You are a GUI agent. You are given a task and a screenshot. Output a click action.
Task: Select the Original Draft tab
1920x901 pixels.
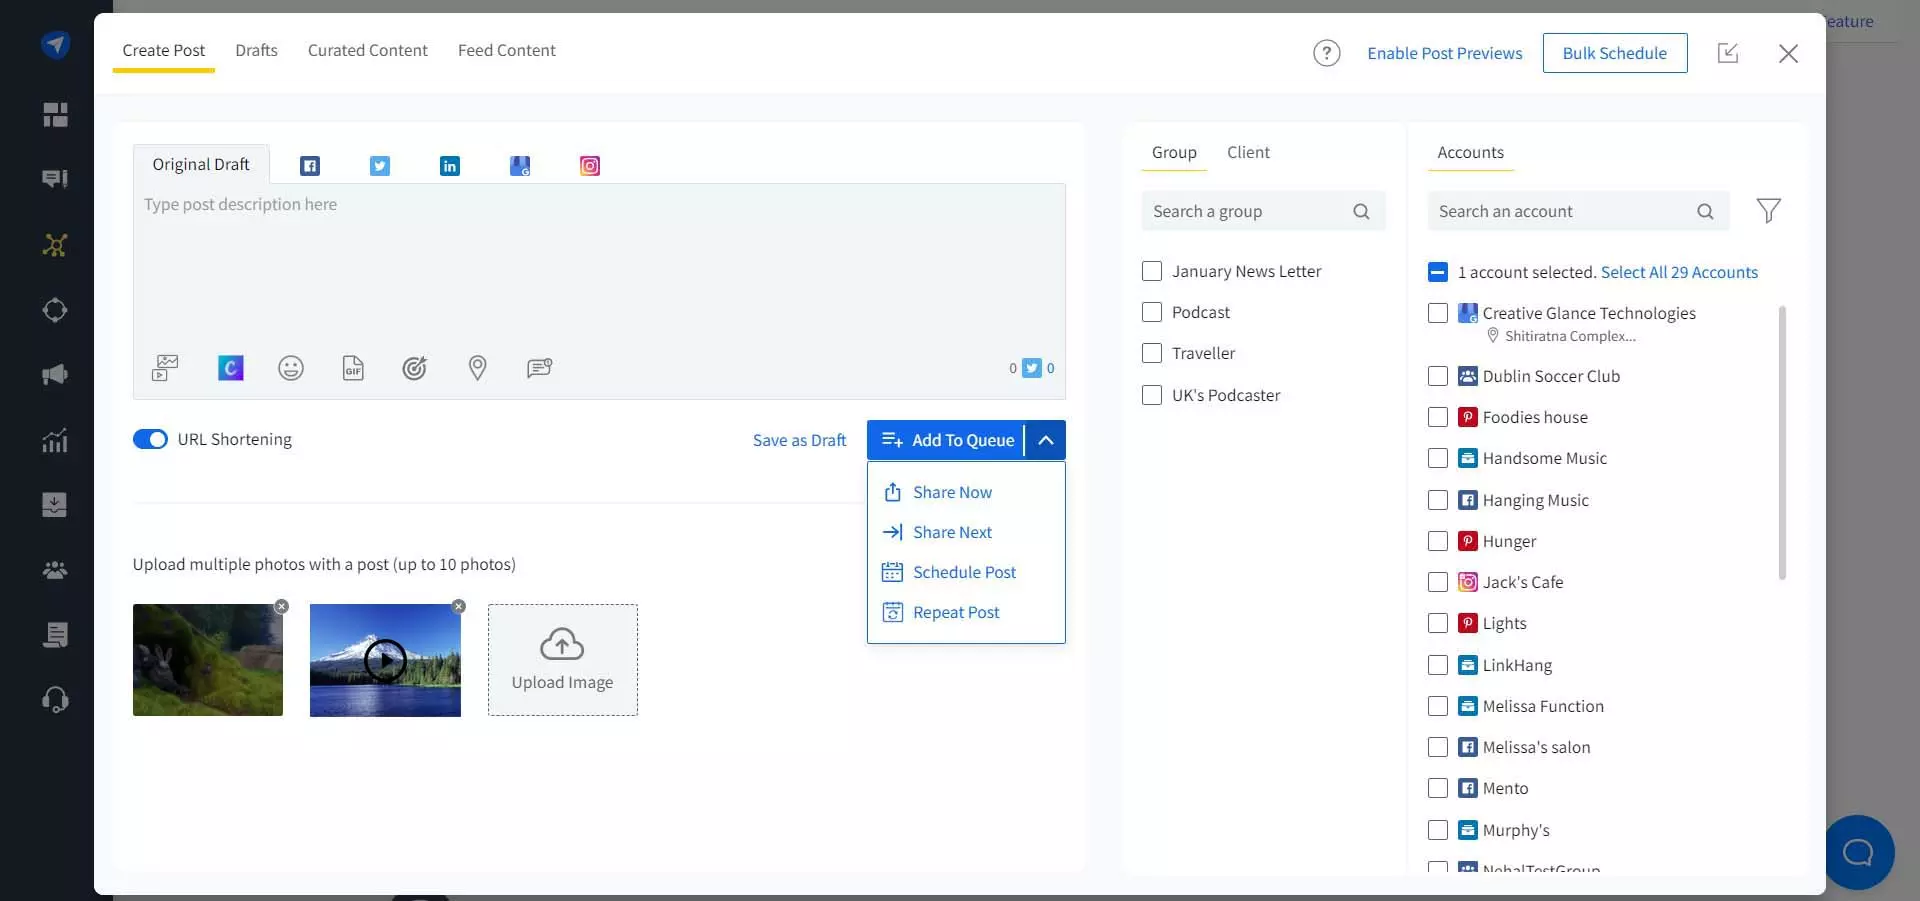coord(201,164)
